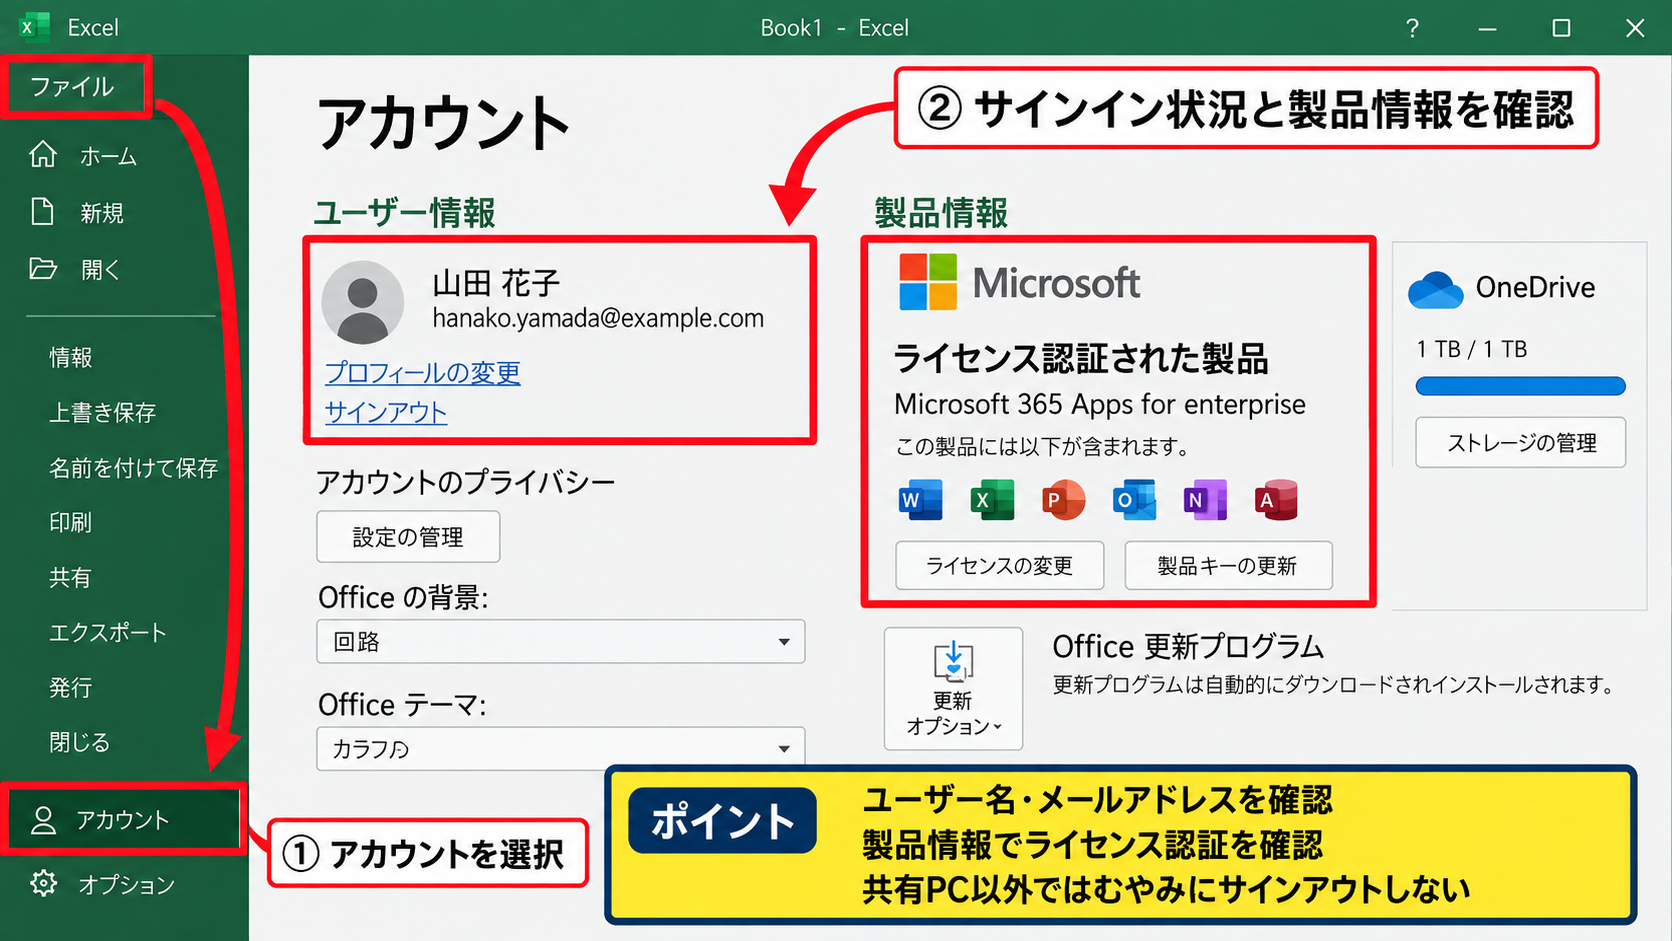Click the 設定の管理 button
The width and height of the screenshot is (1672, 941).
(x=408, y=537)
